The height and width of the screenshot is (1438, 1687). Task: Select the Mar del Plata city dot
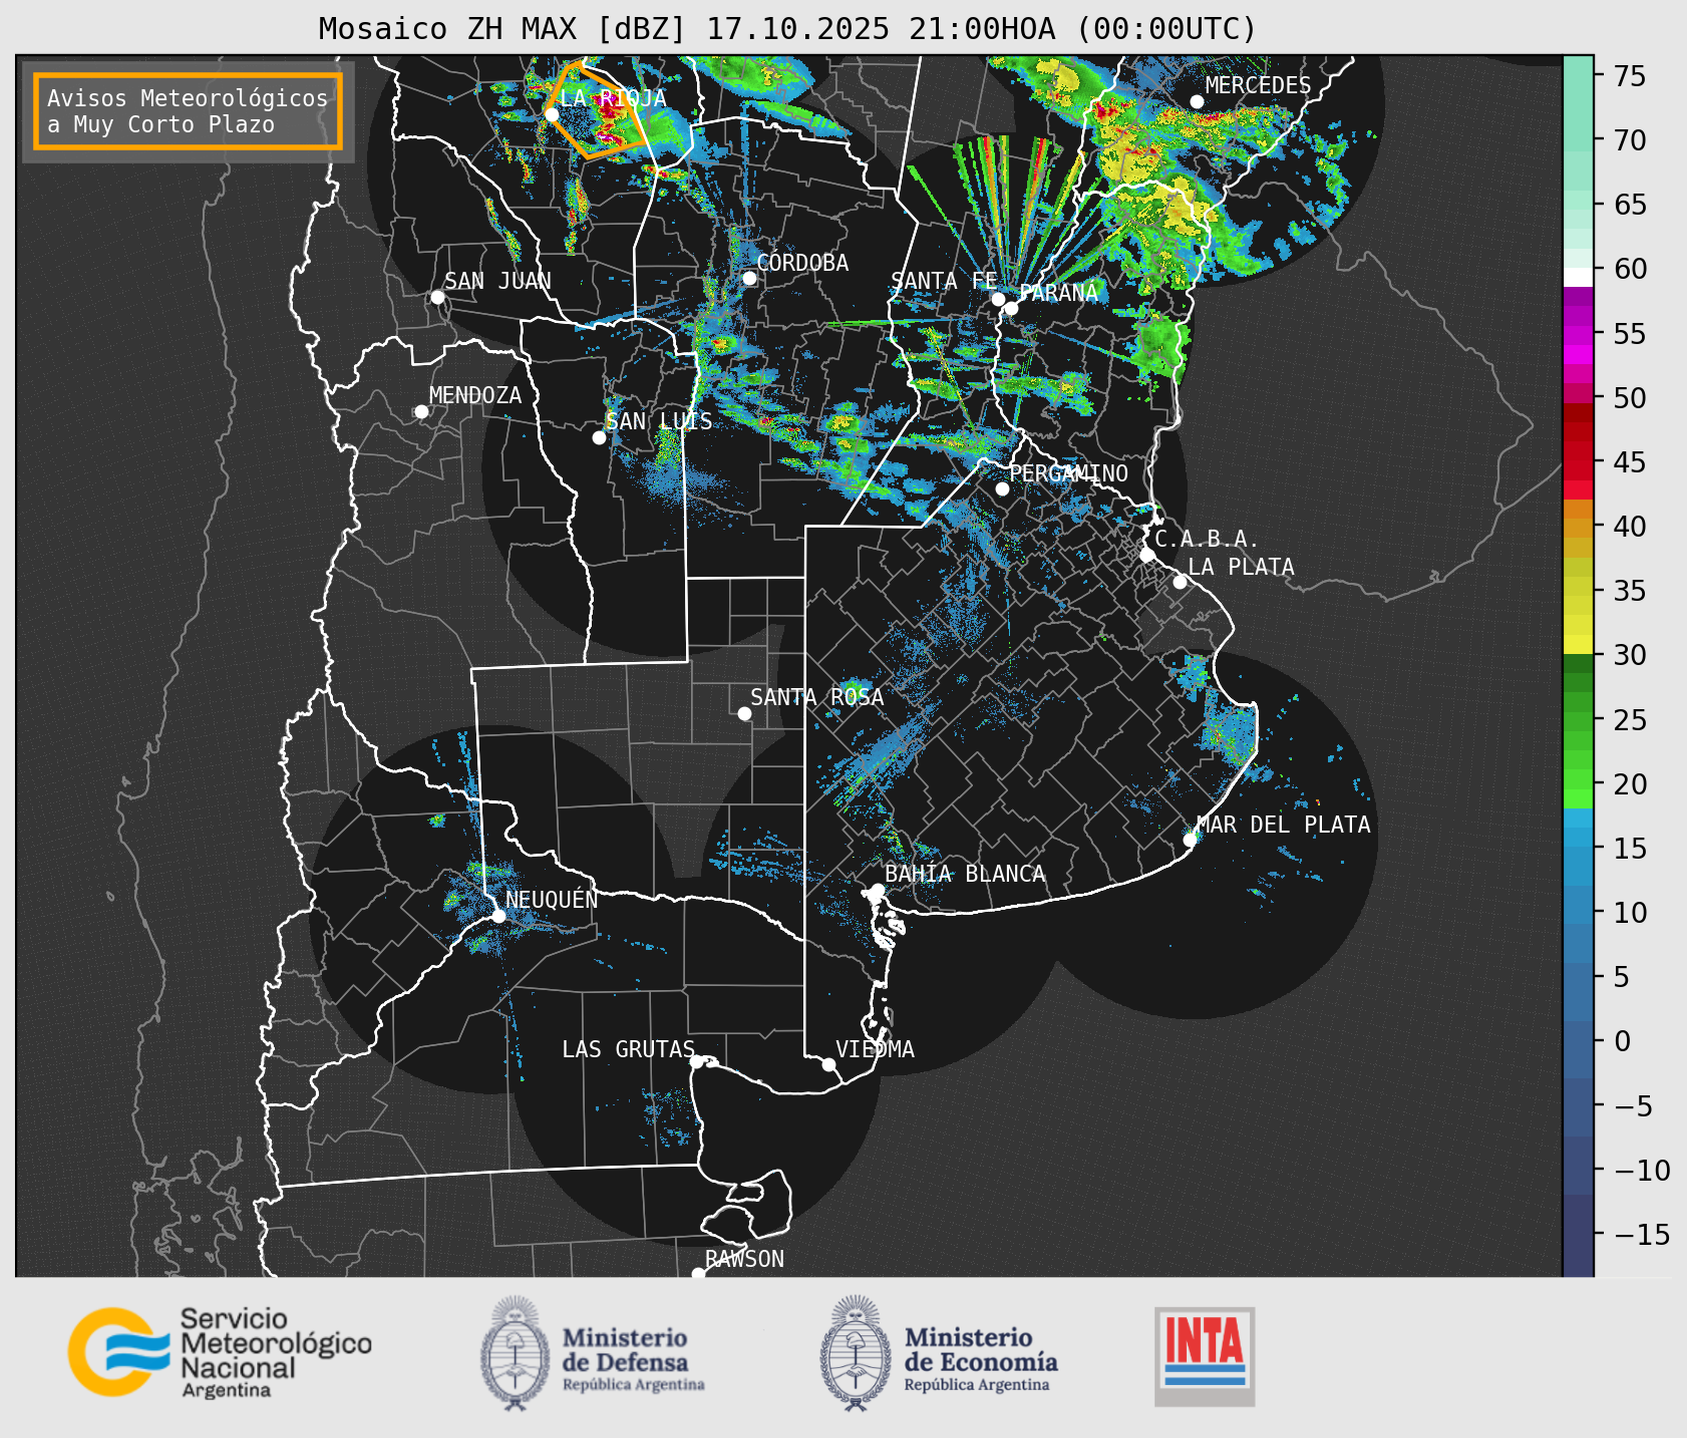coord(1190,839)
